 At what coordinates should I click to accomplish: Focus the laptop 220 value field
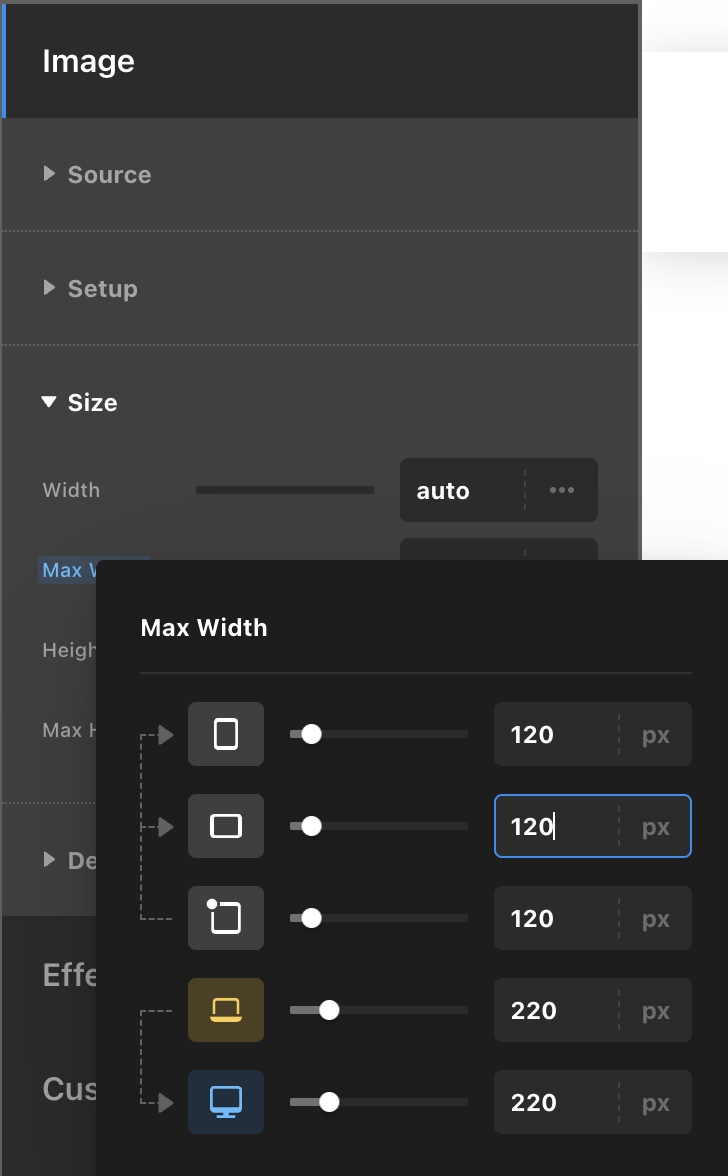point(553,1010)
